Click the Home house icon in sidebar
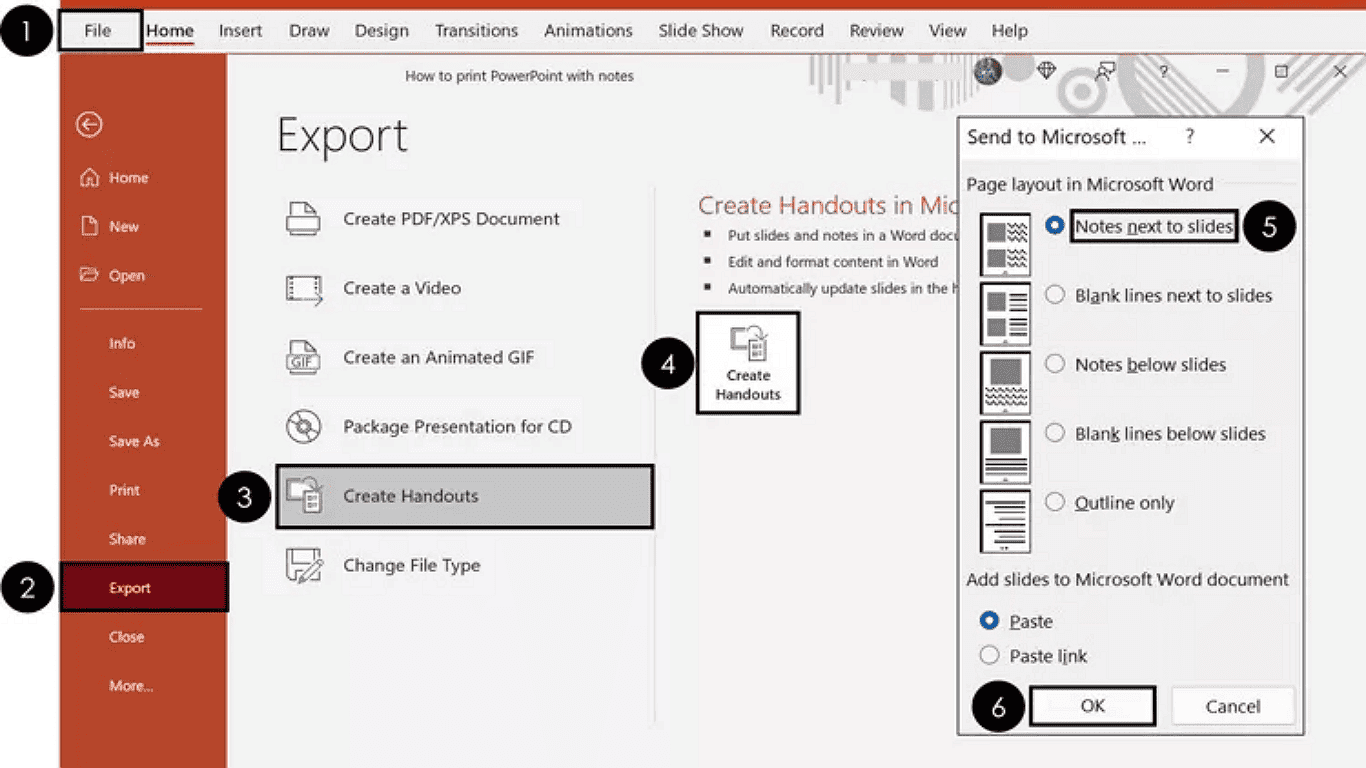Image resolution: width=1366 pixels, height=768 pixels. click(90, 178)
